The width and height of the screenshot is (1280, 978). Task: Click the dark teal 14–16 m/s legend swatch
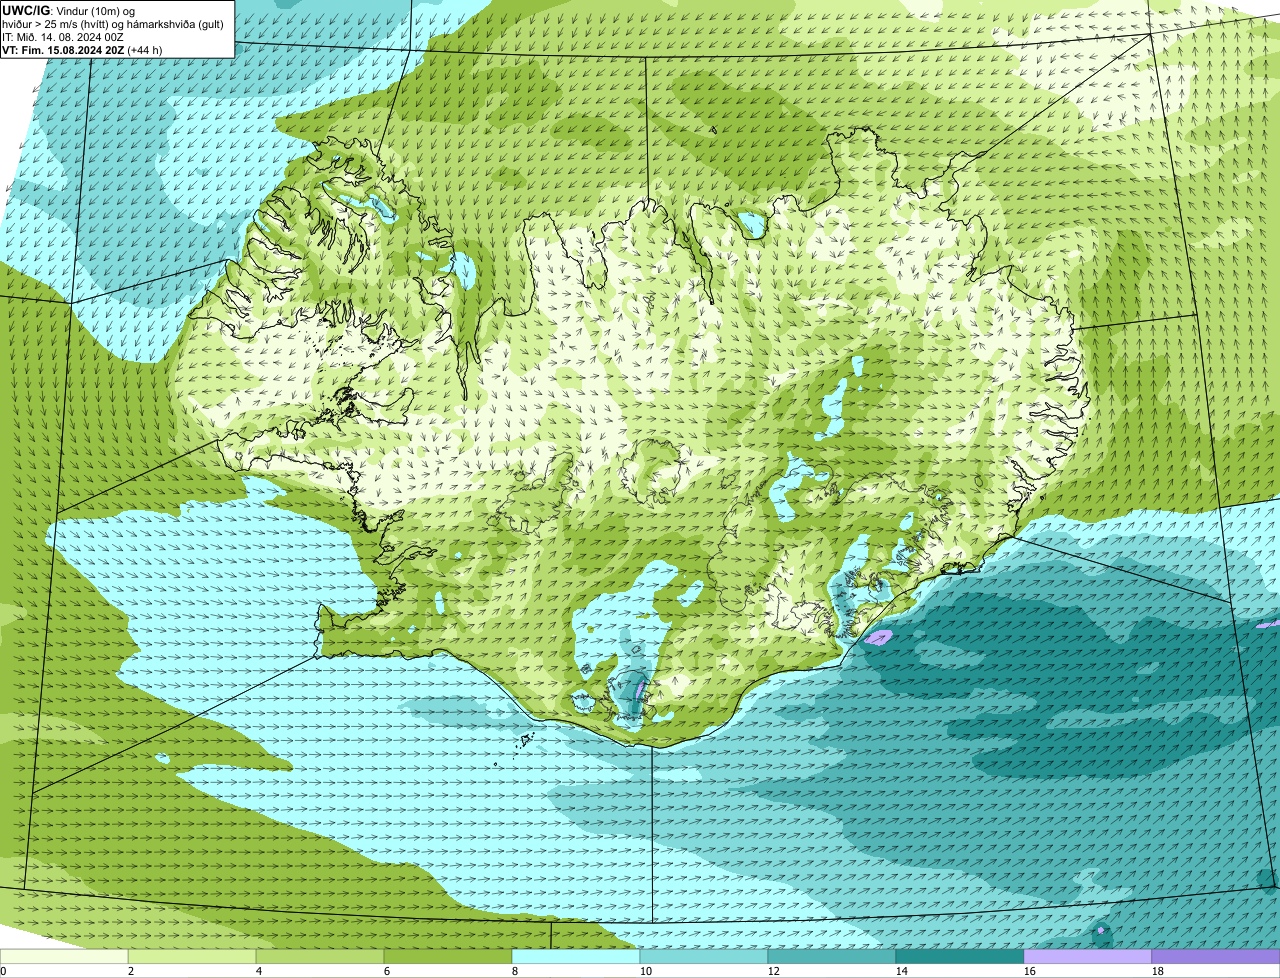coord(960,956)
